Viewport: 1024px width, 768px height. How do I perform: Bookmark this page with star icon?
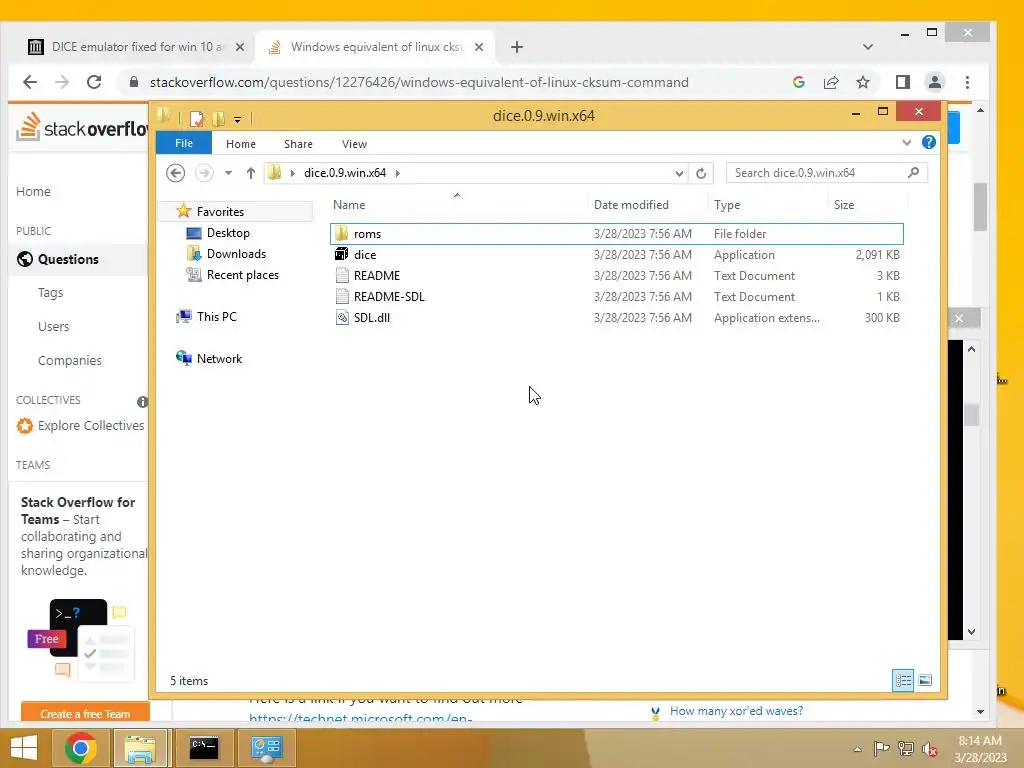863,82
